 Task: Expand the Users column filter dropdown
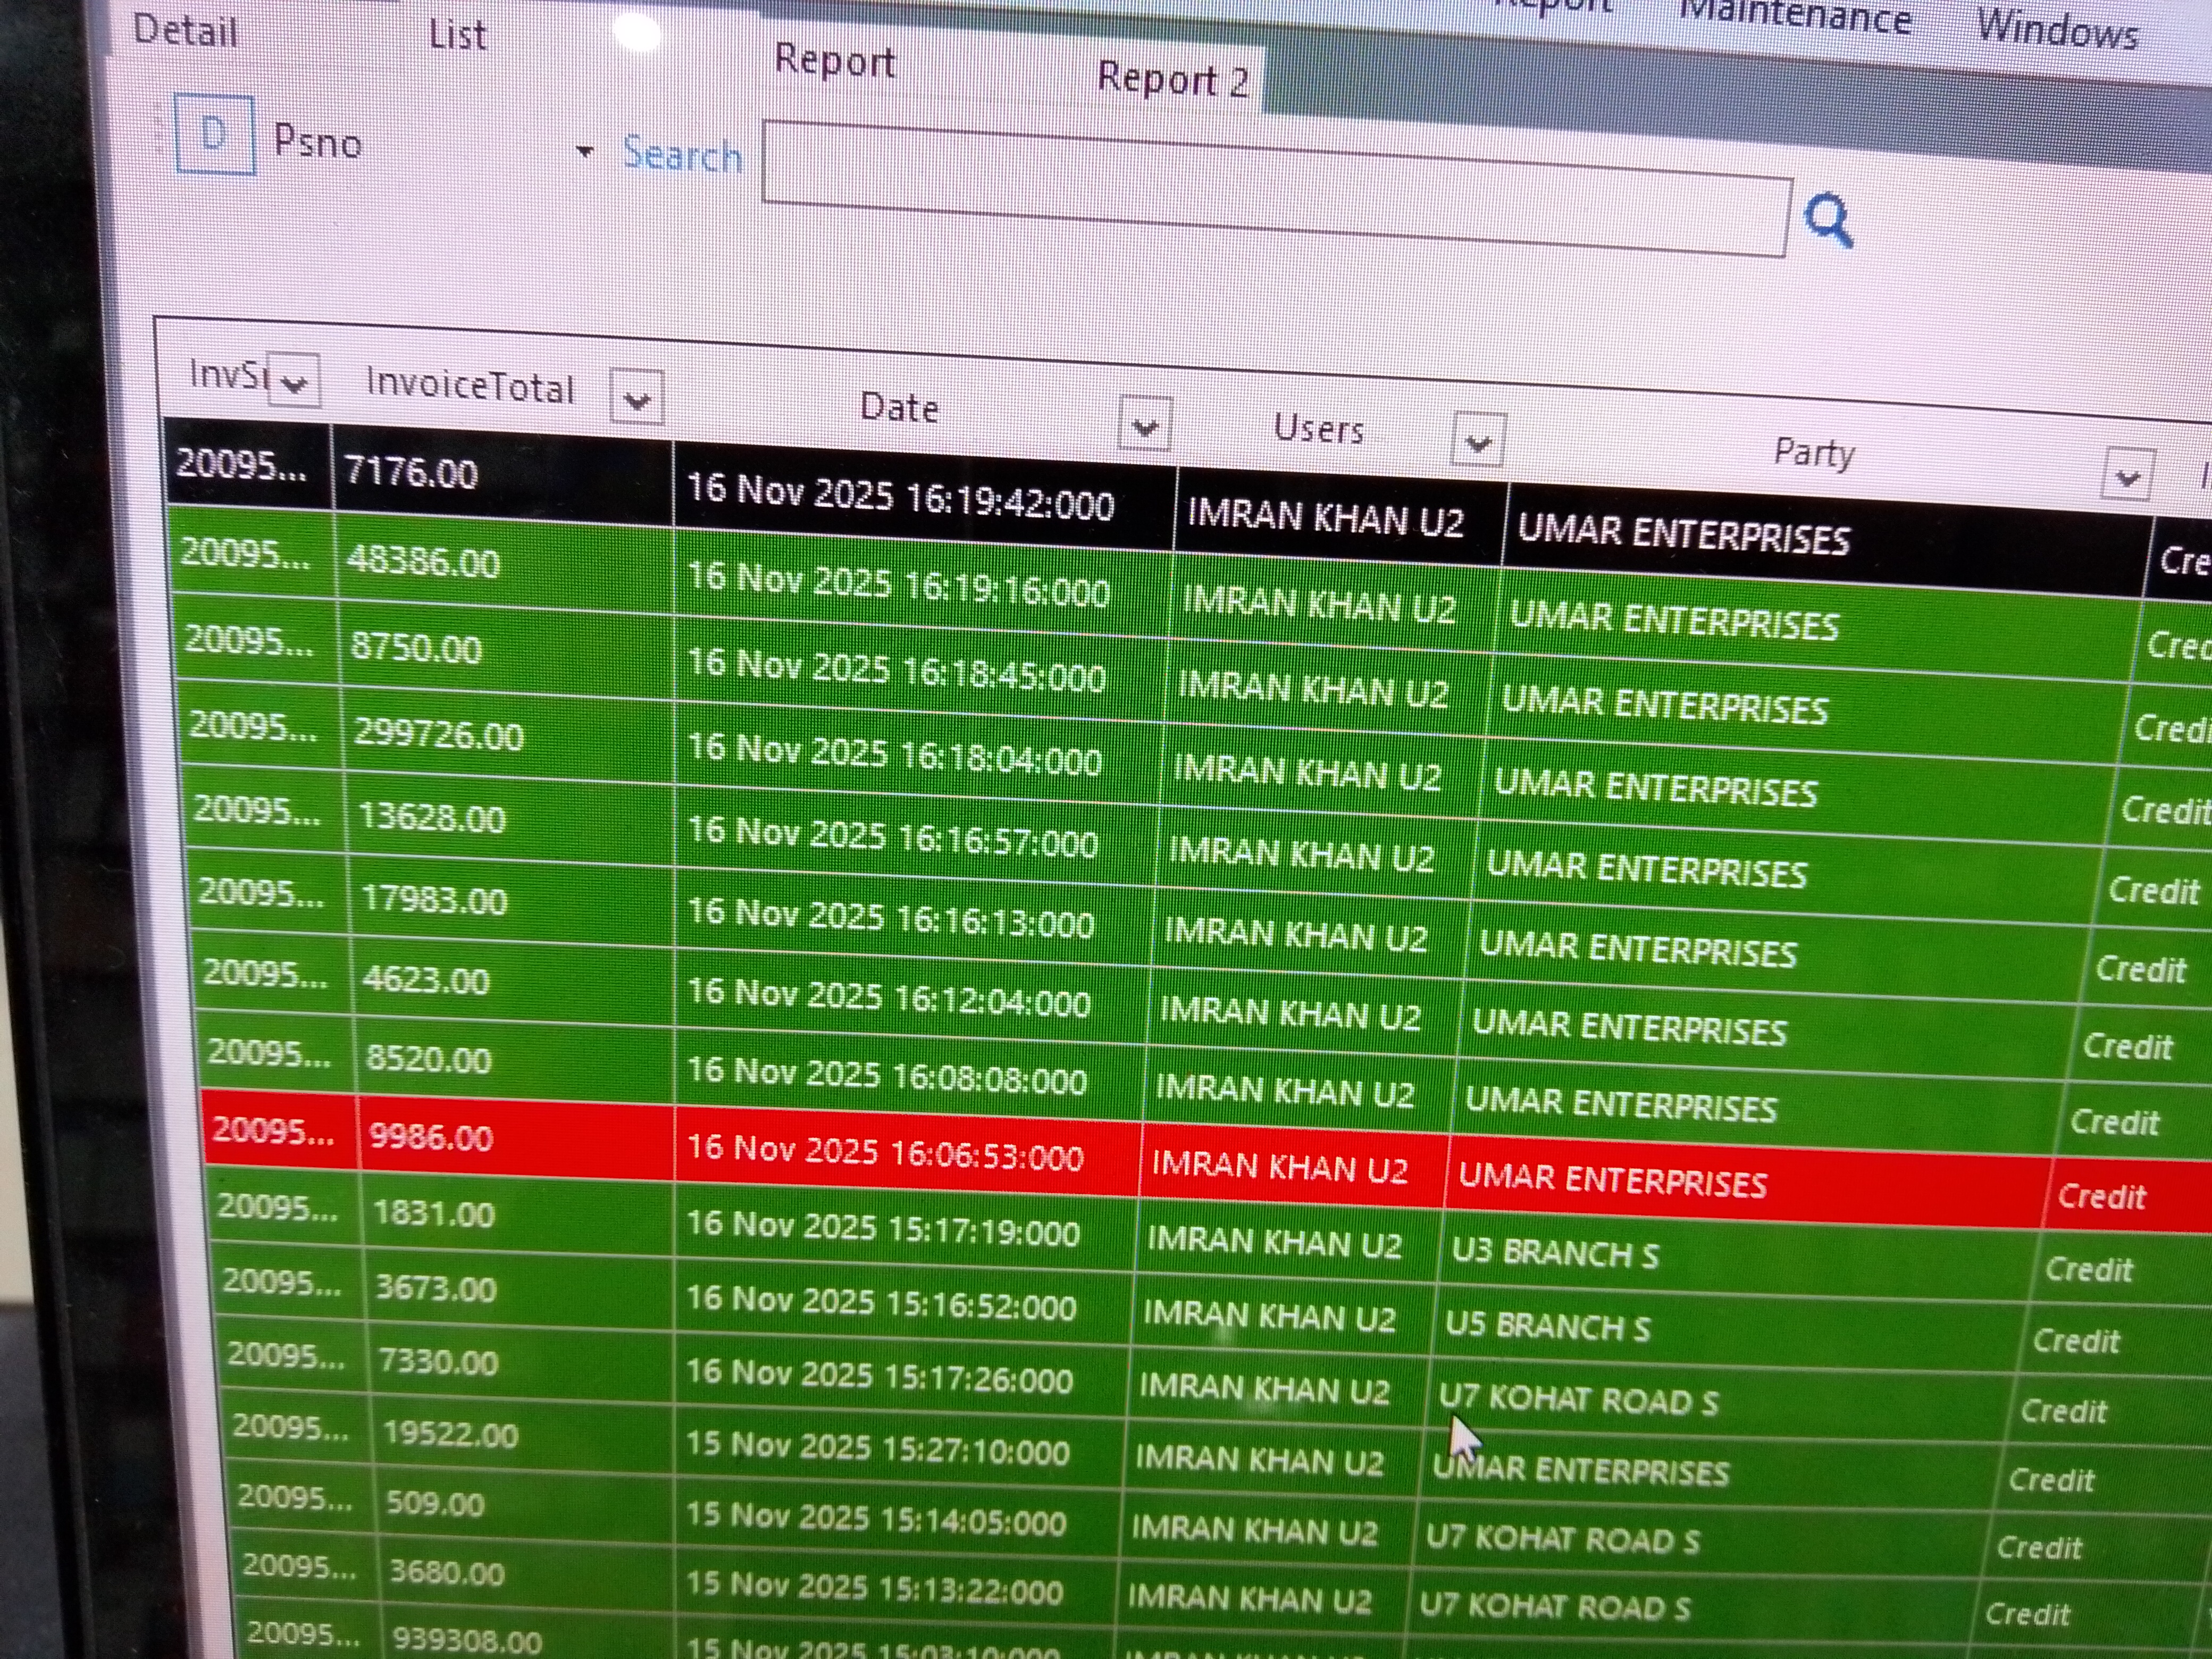pyautogui.click(x=1478, y=441)
